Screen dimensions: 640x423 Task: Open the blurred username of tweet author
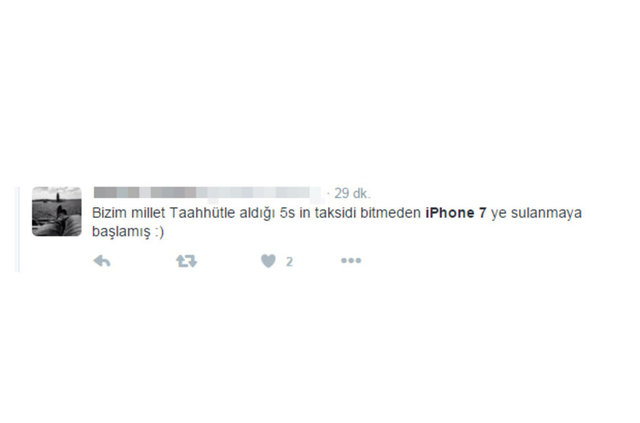pyautogui.click(x=207, y=192)
